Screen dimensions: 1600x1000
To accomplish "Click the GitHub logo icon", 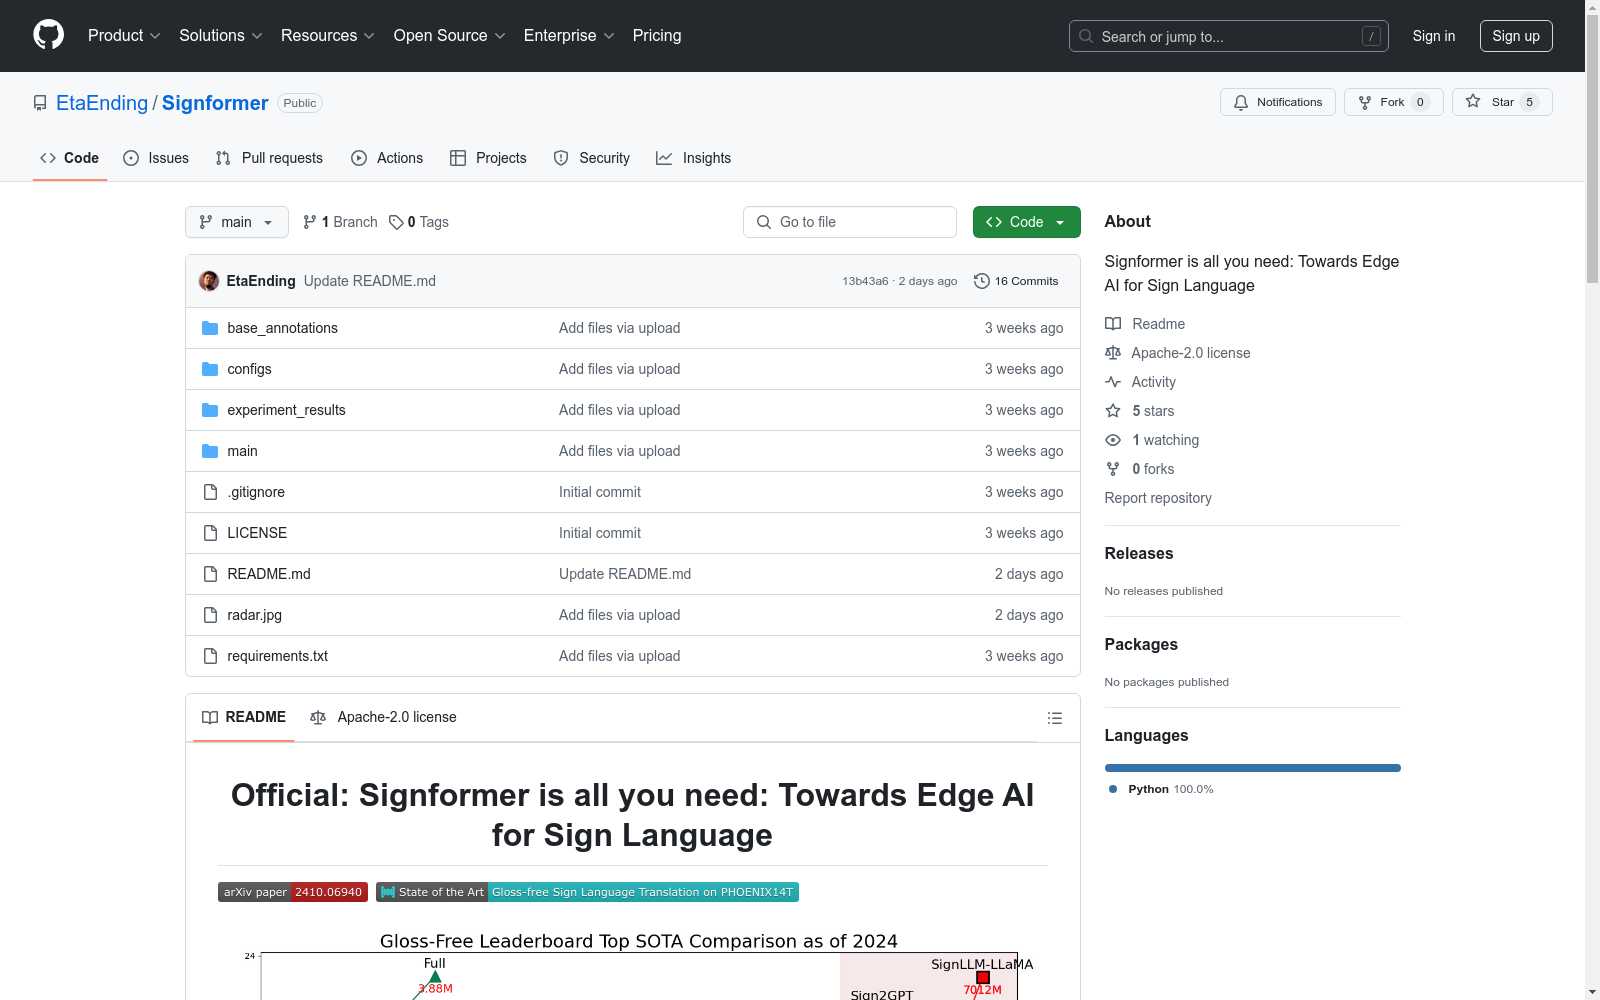I will tap(48, 35).
